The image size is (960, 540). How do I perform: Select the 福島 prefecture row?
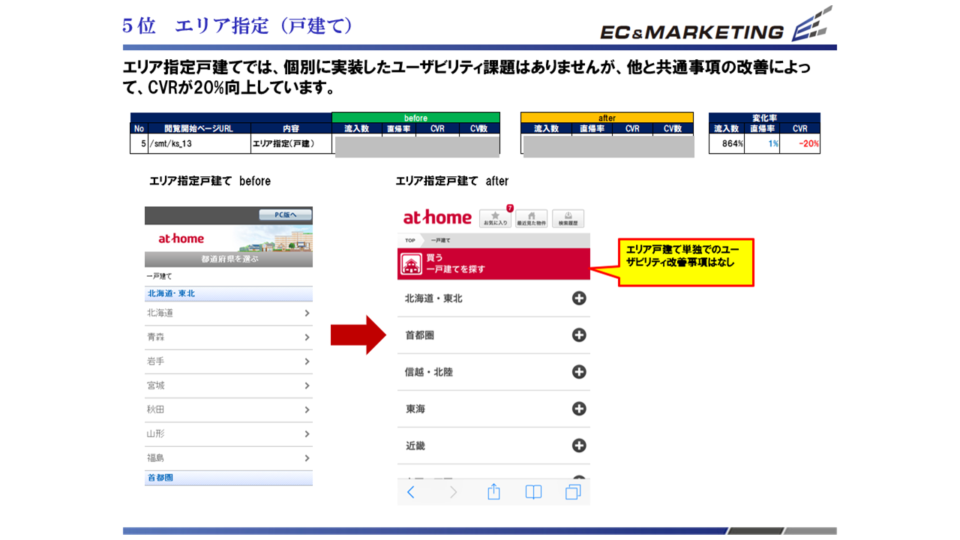[227, 458]
